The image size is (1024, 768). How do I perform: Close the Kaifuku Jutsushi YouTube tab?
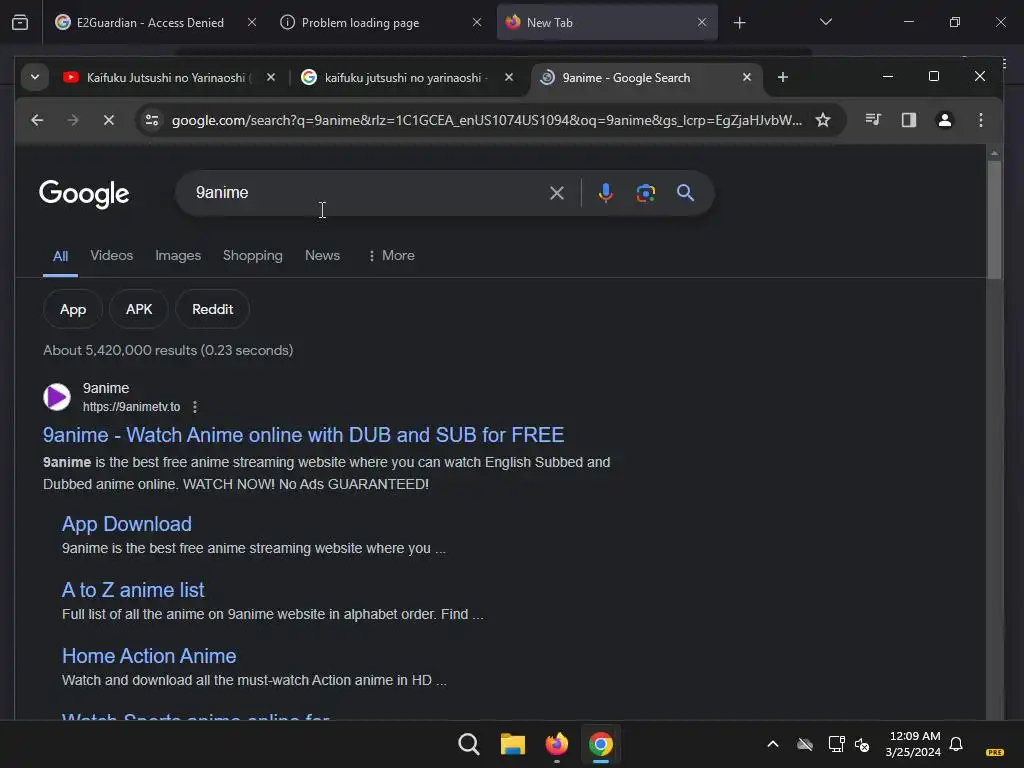(270, 78)
